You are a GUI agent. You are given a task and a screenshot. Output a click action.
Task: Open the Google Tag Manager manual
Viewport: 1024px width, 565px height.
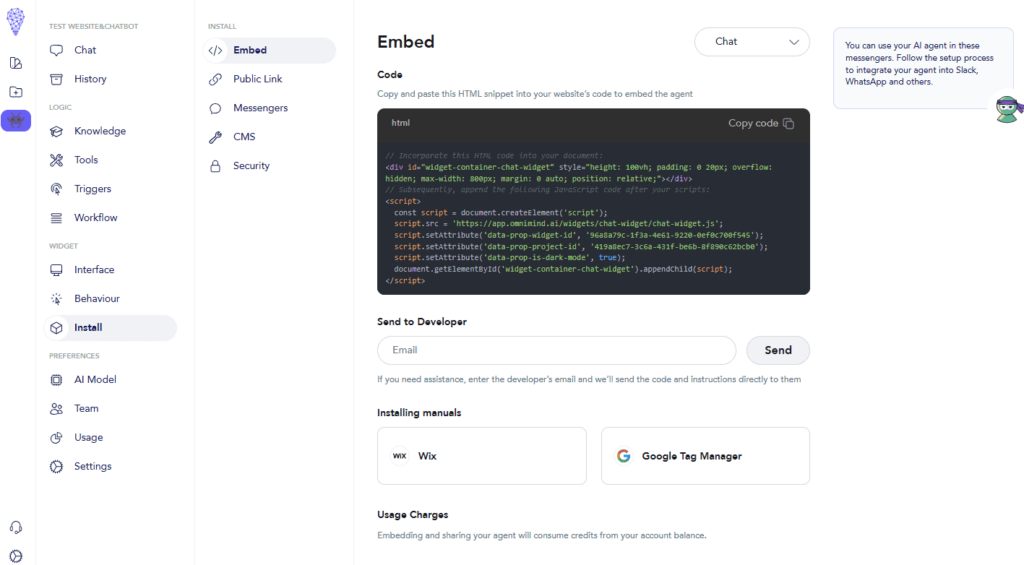point(705,456)
